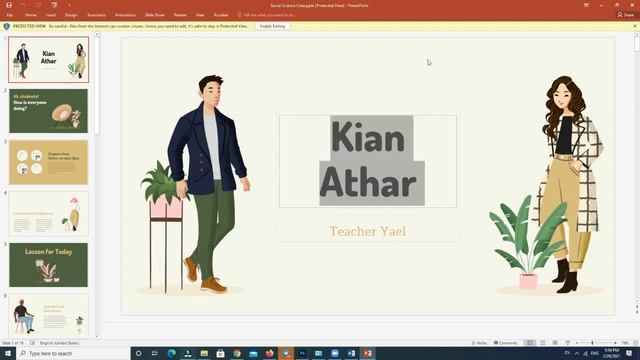Switch to the Home tab
Screen dimensions: 640x360
[31, 15]
